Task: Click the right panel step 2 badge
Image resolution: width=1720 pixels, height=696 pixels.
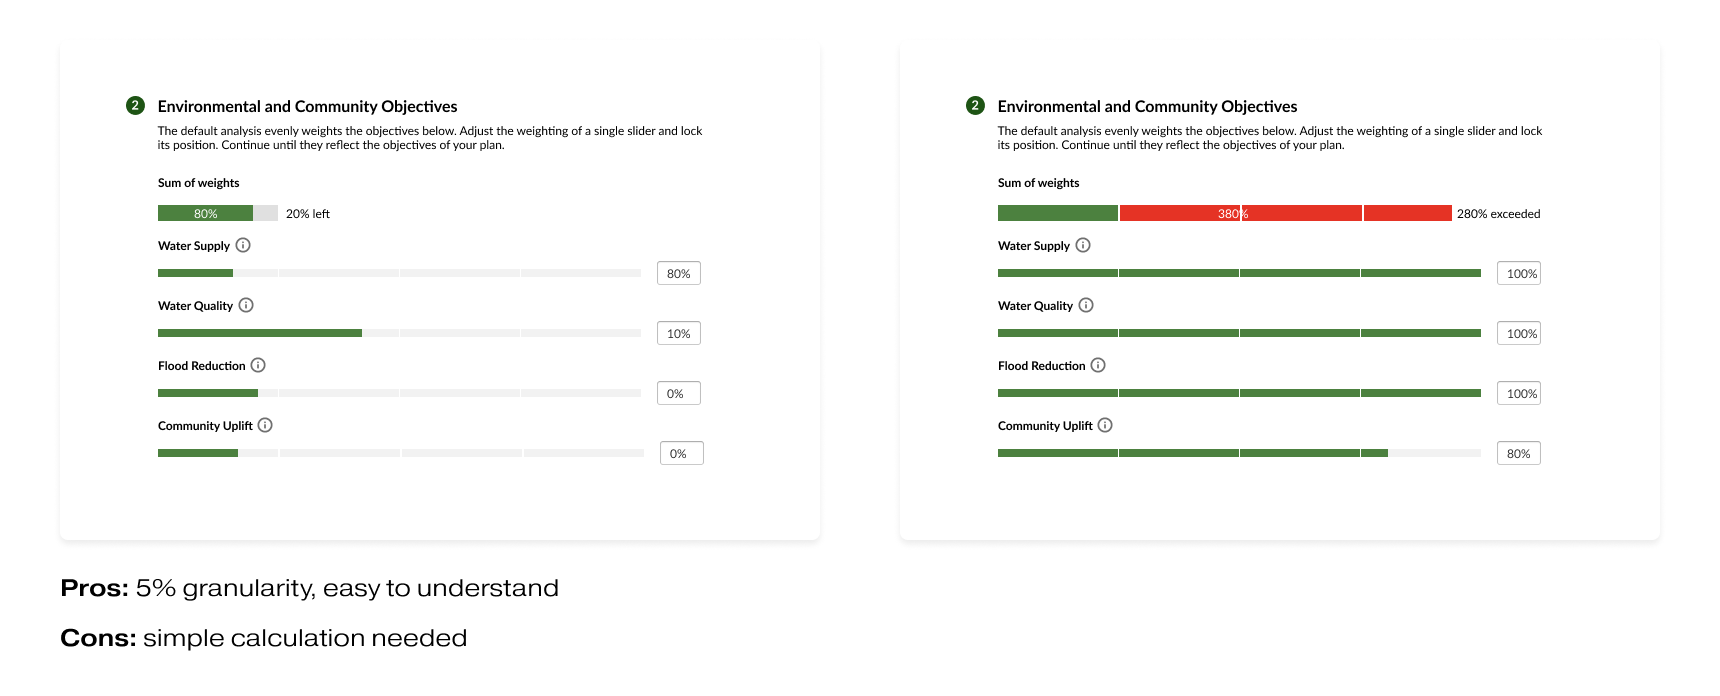Action: (976, 106)
